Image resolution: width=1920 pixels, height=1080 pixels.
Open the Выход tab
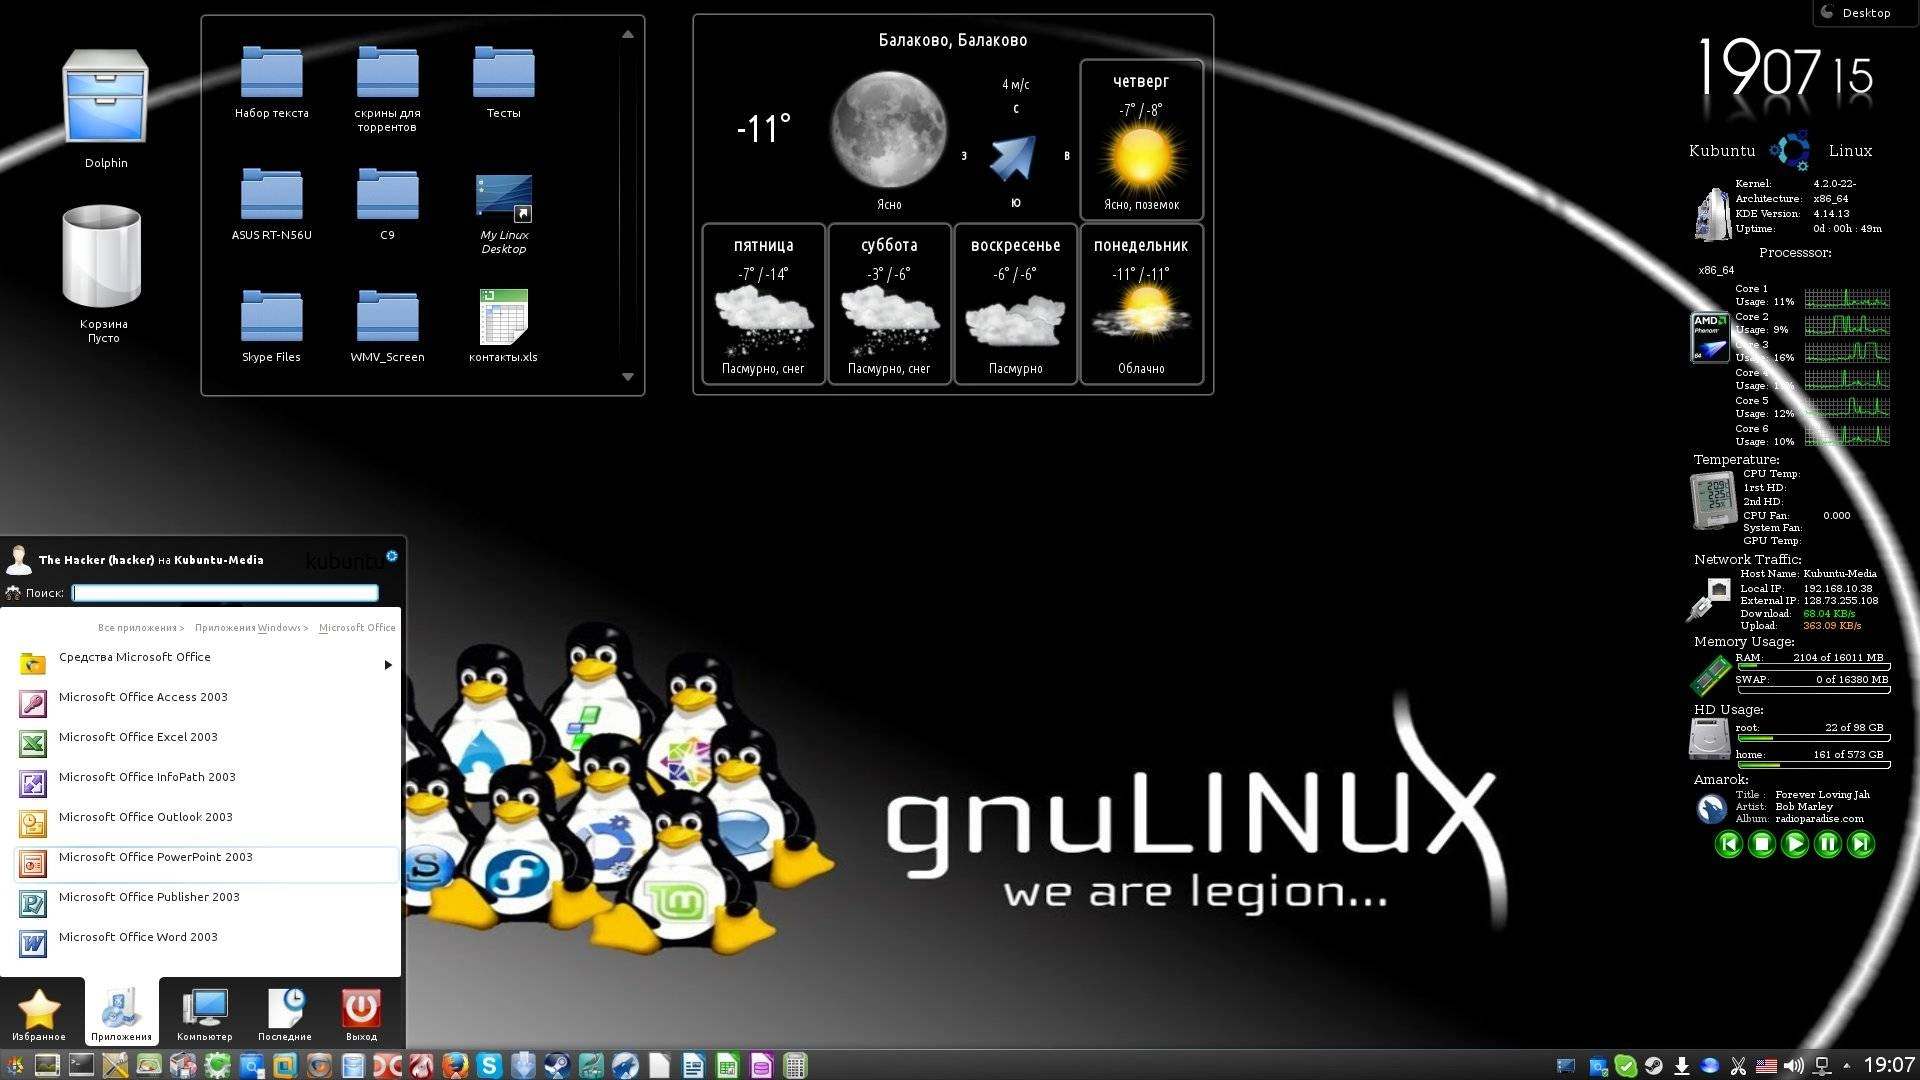click(361, 1014)
